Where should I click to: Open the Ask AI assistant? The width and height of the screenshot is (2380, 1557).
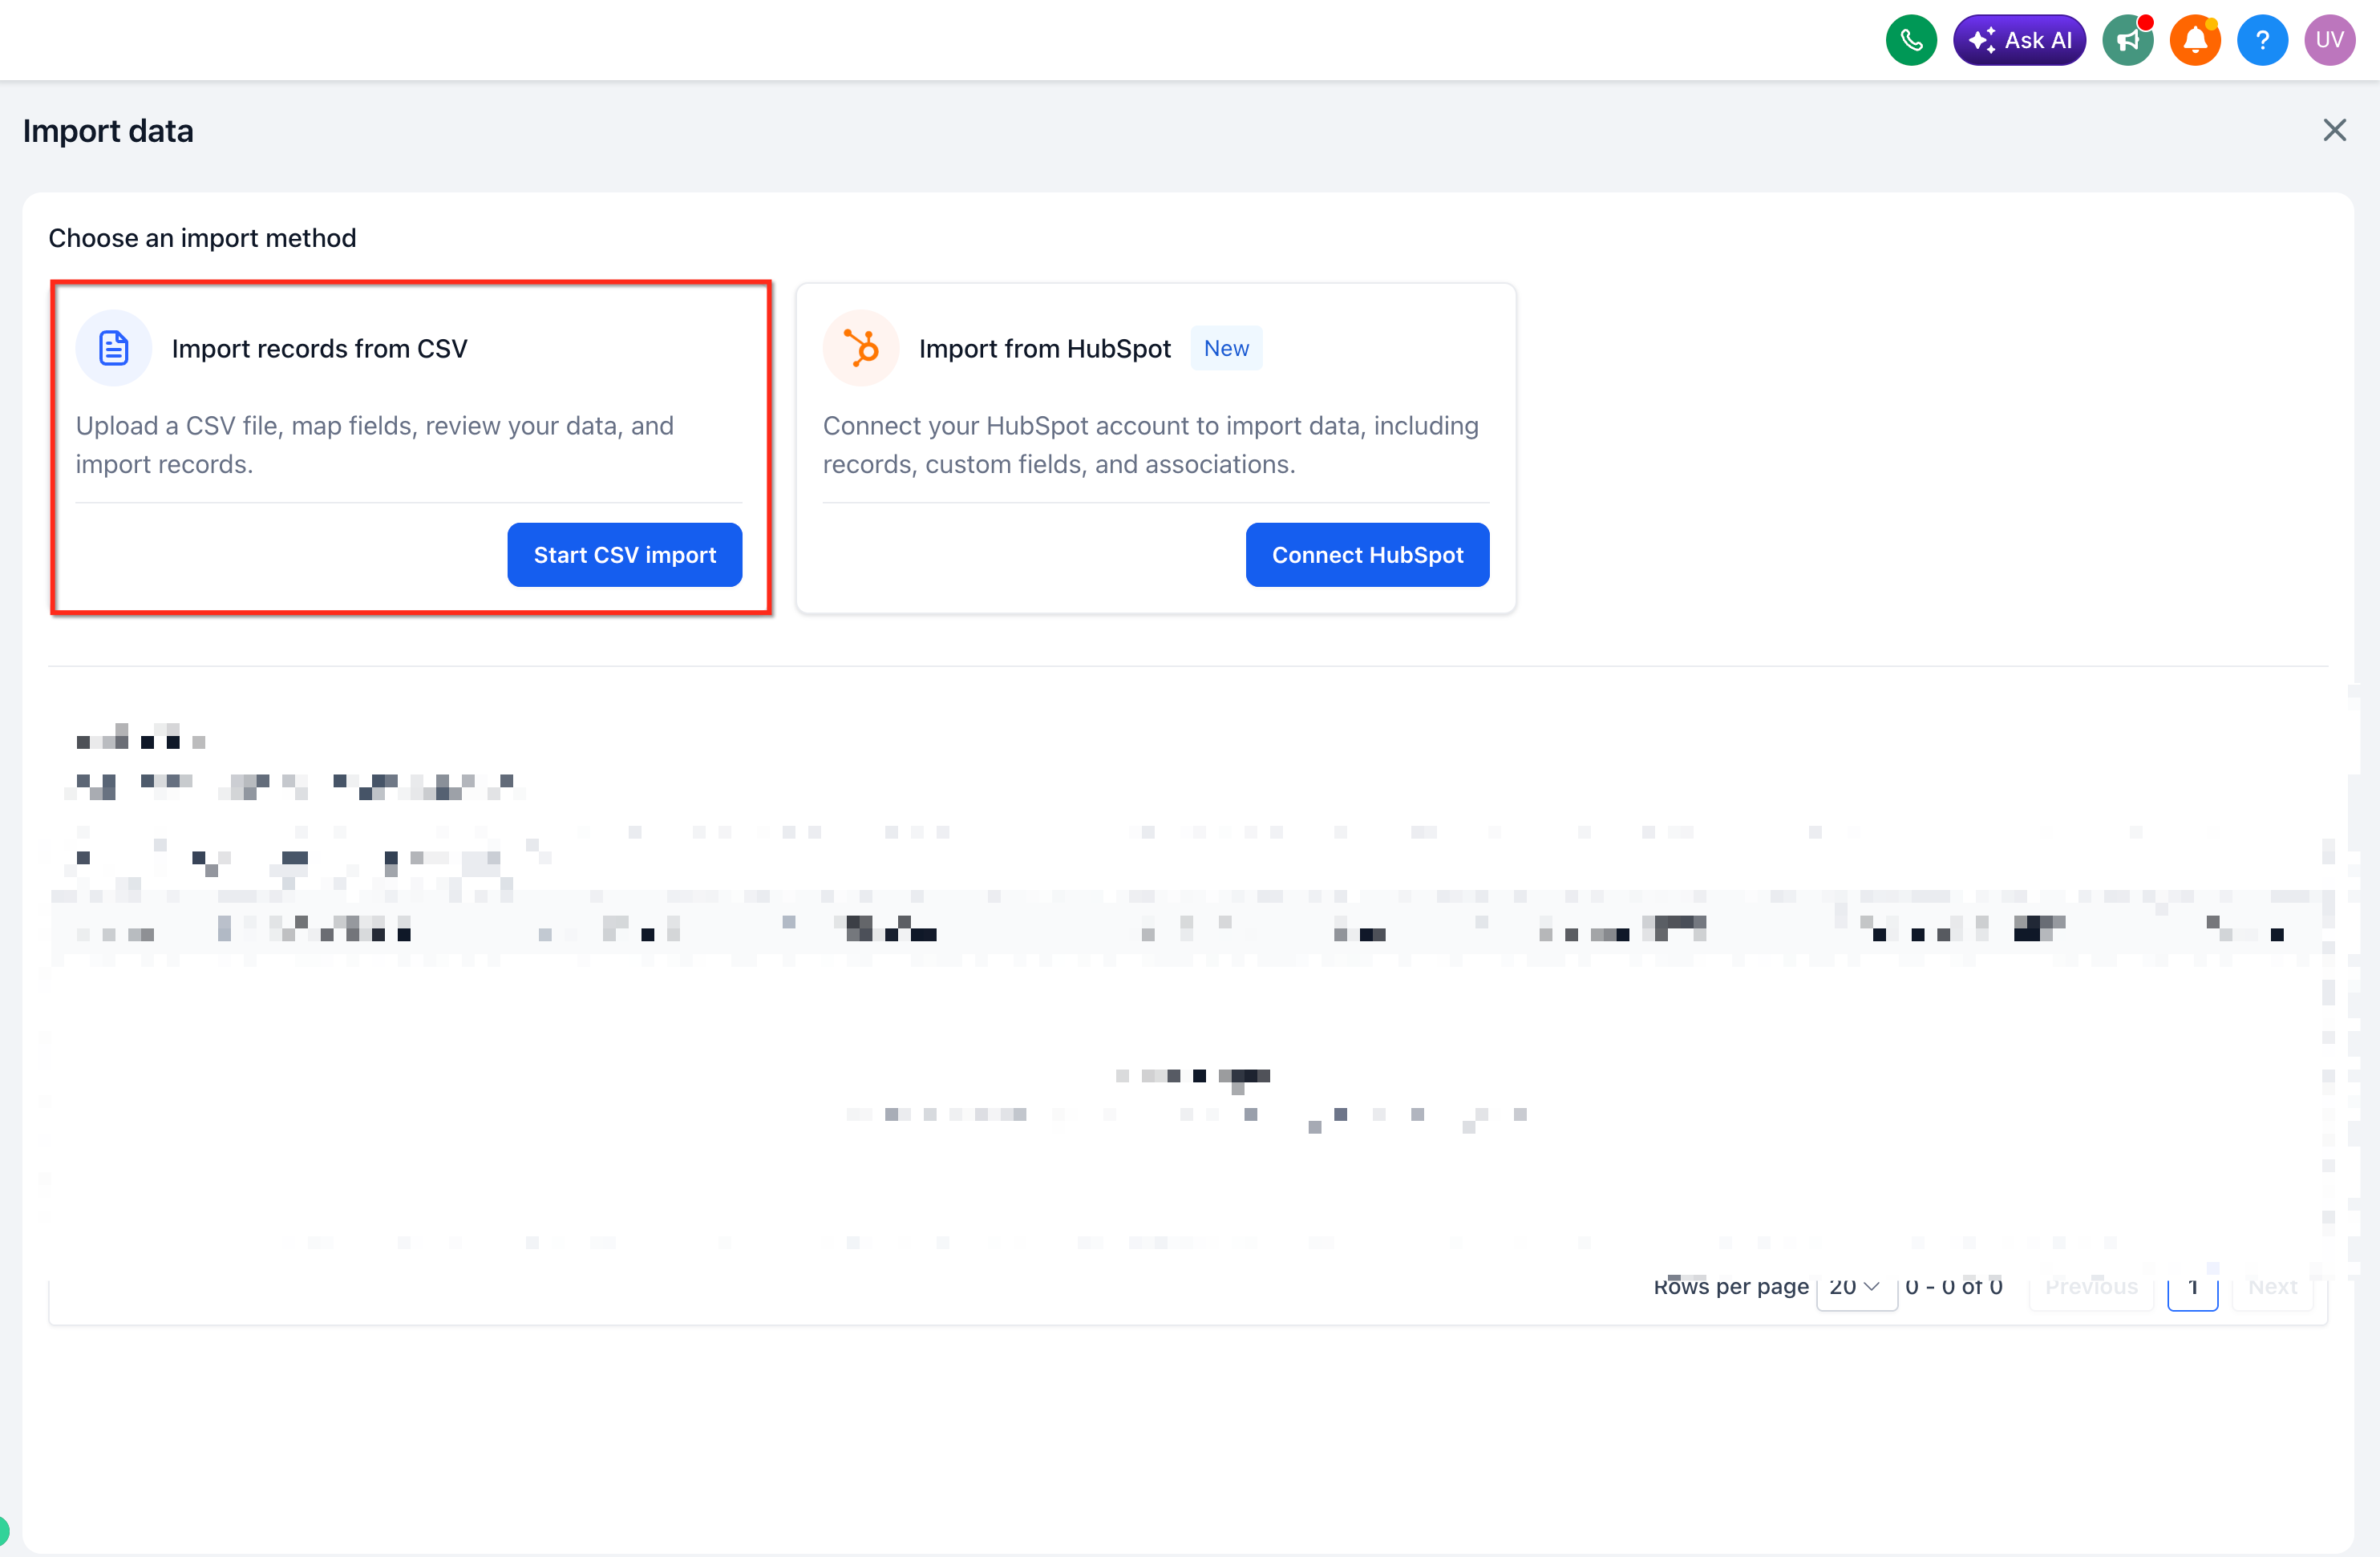pos(2019,40)
